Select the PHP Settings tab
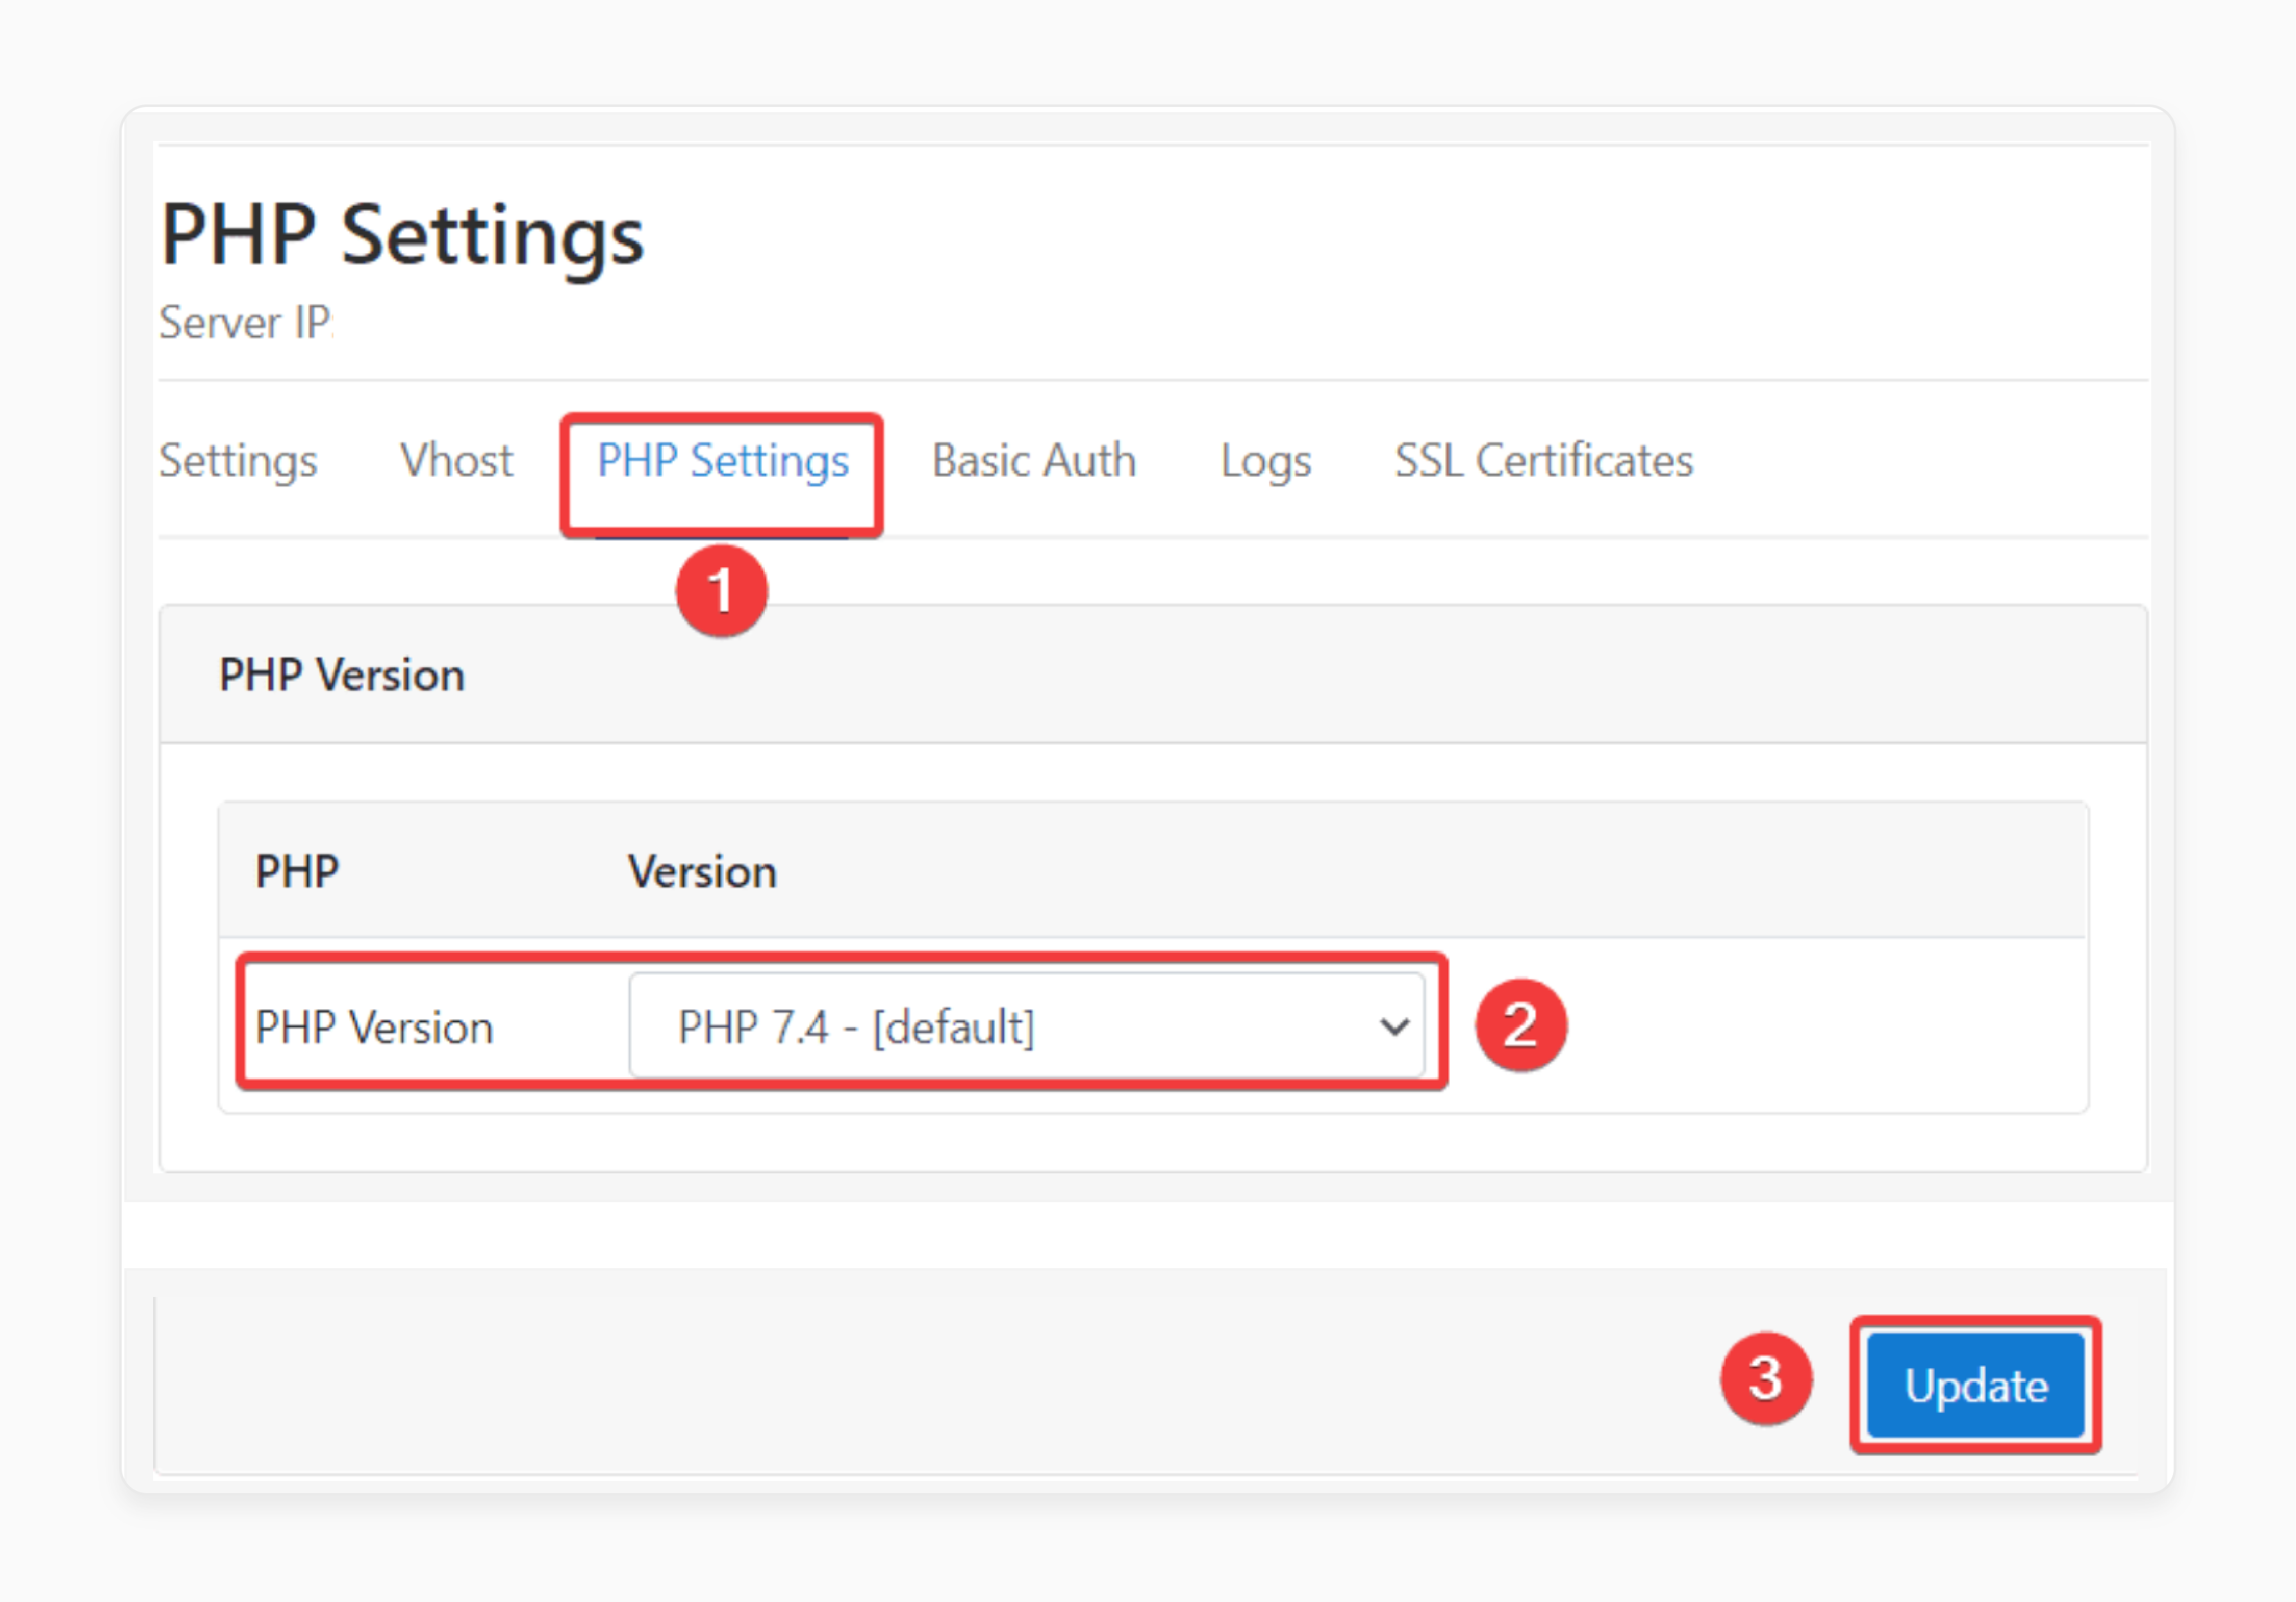The image size is (2296, 1602). [723, 461]
